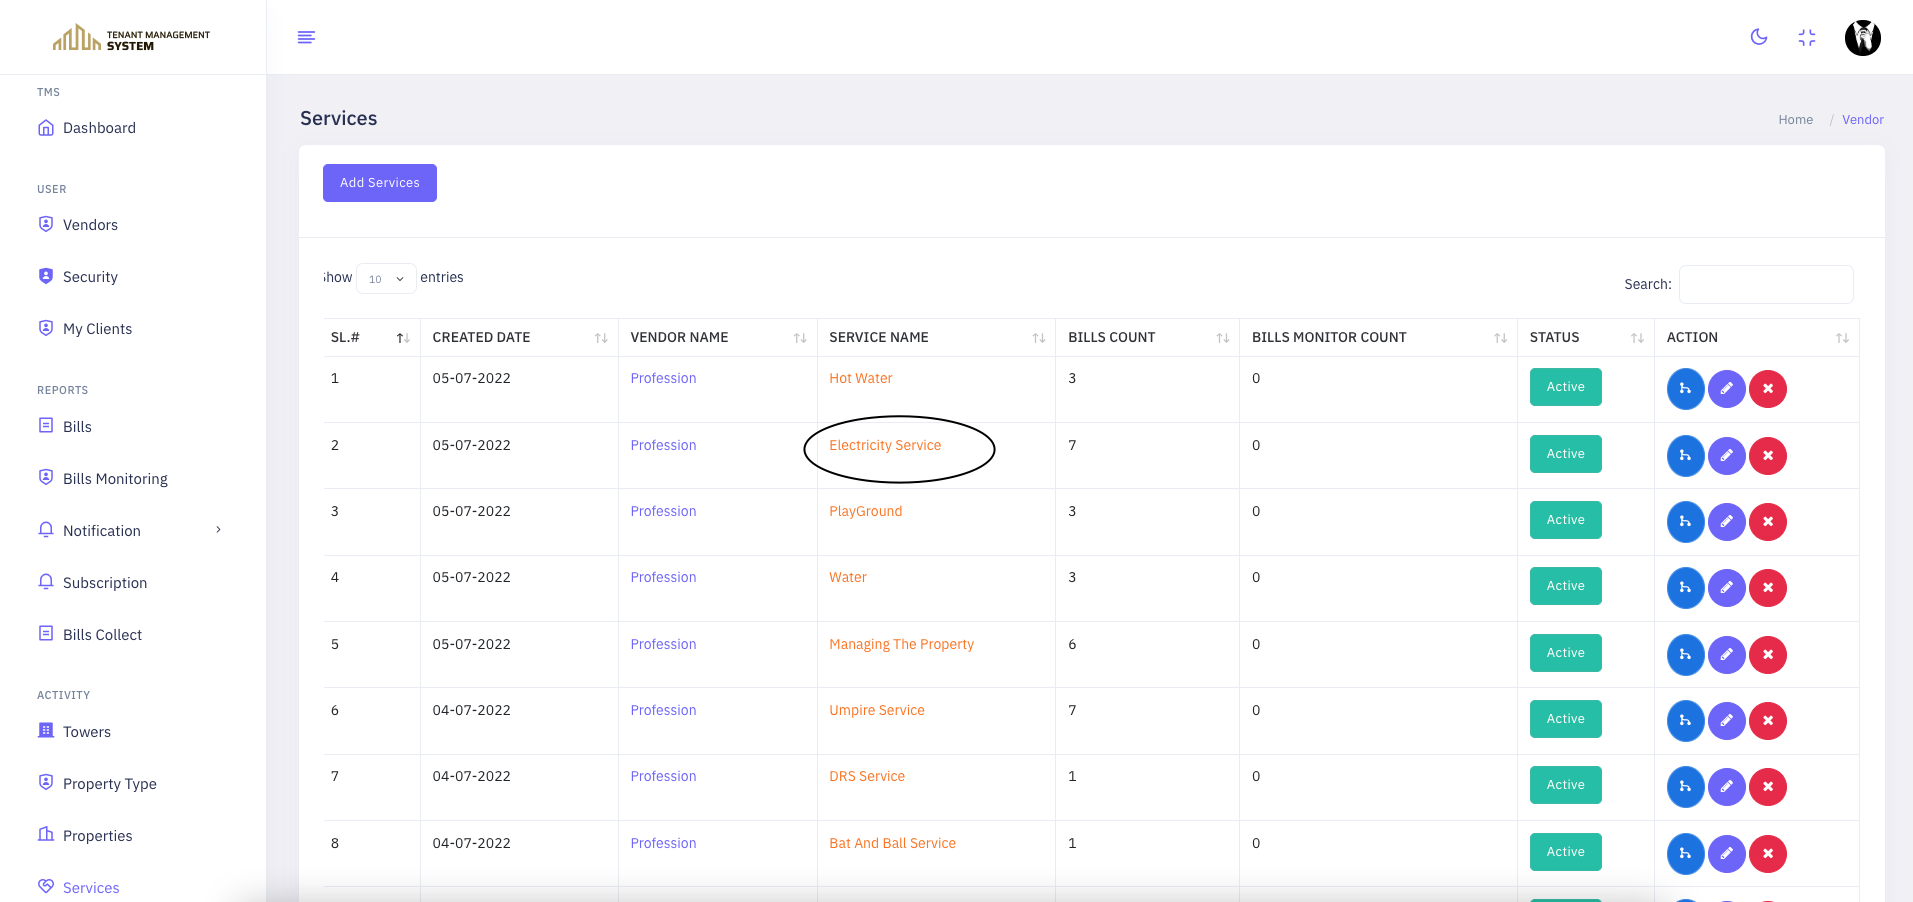Viewport: 1913px width, 902px height.
Task: Edit the Managing The Property service
Action: [1726, 655]
